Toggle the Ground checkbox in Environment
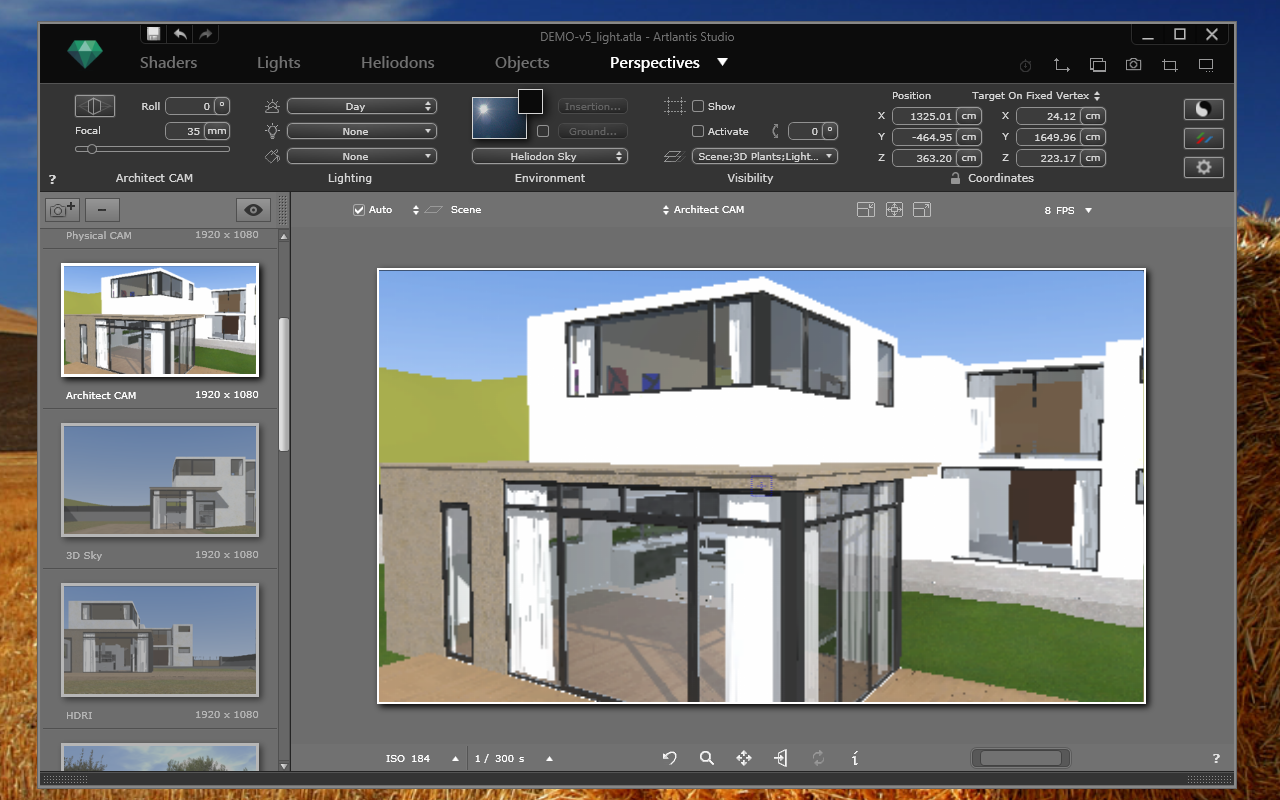Image resolution: width=1280 pixels, height=800 pixels. click(x=543, y=131)
